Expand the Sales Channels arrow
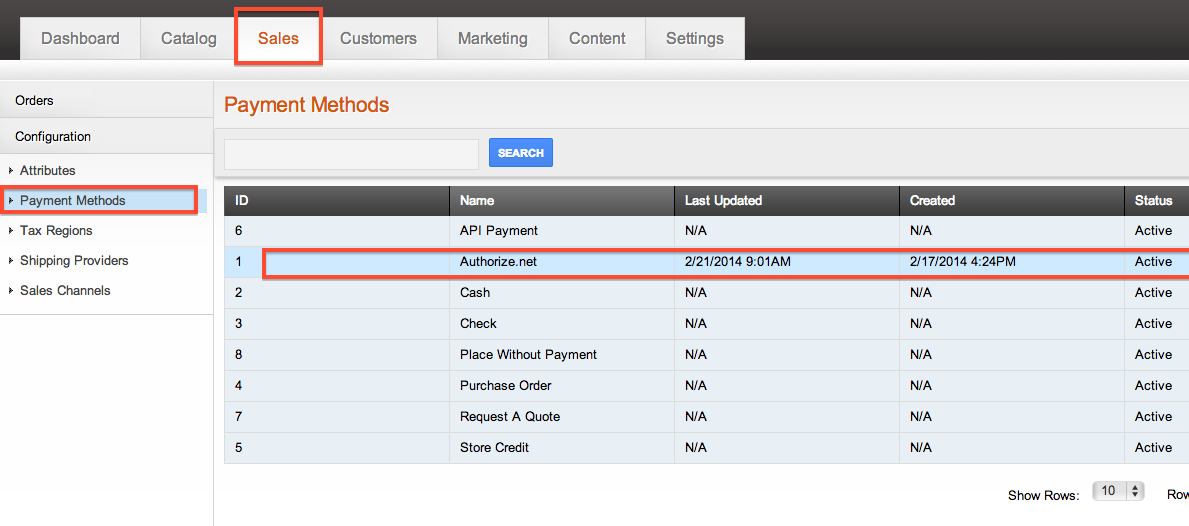Viewport: 1189px width, 526px height. 11,291
